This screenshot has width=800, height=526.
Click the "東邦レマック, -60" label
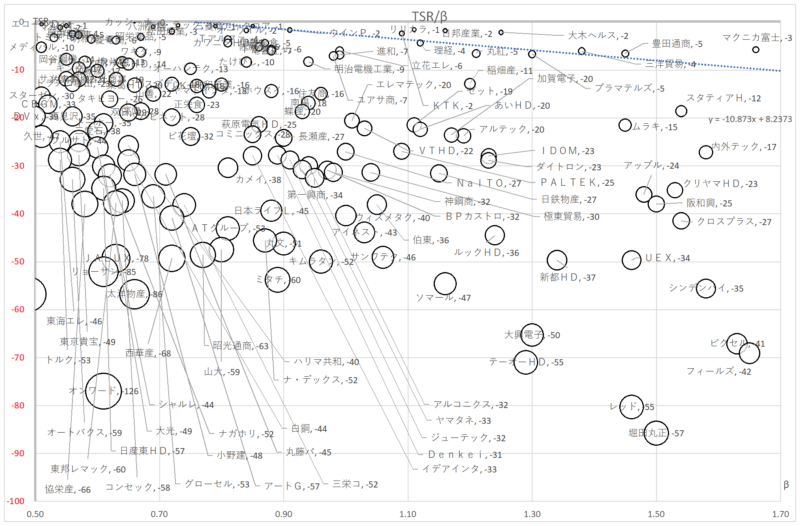[x=88, y=469]
